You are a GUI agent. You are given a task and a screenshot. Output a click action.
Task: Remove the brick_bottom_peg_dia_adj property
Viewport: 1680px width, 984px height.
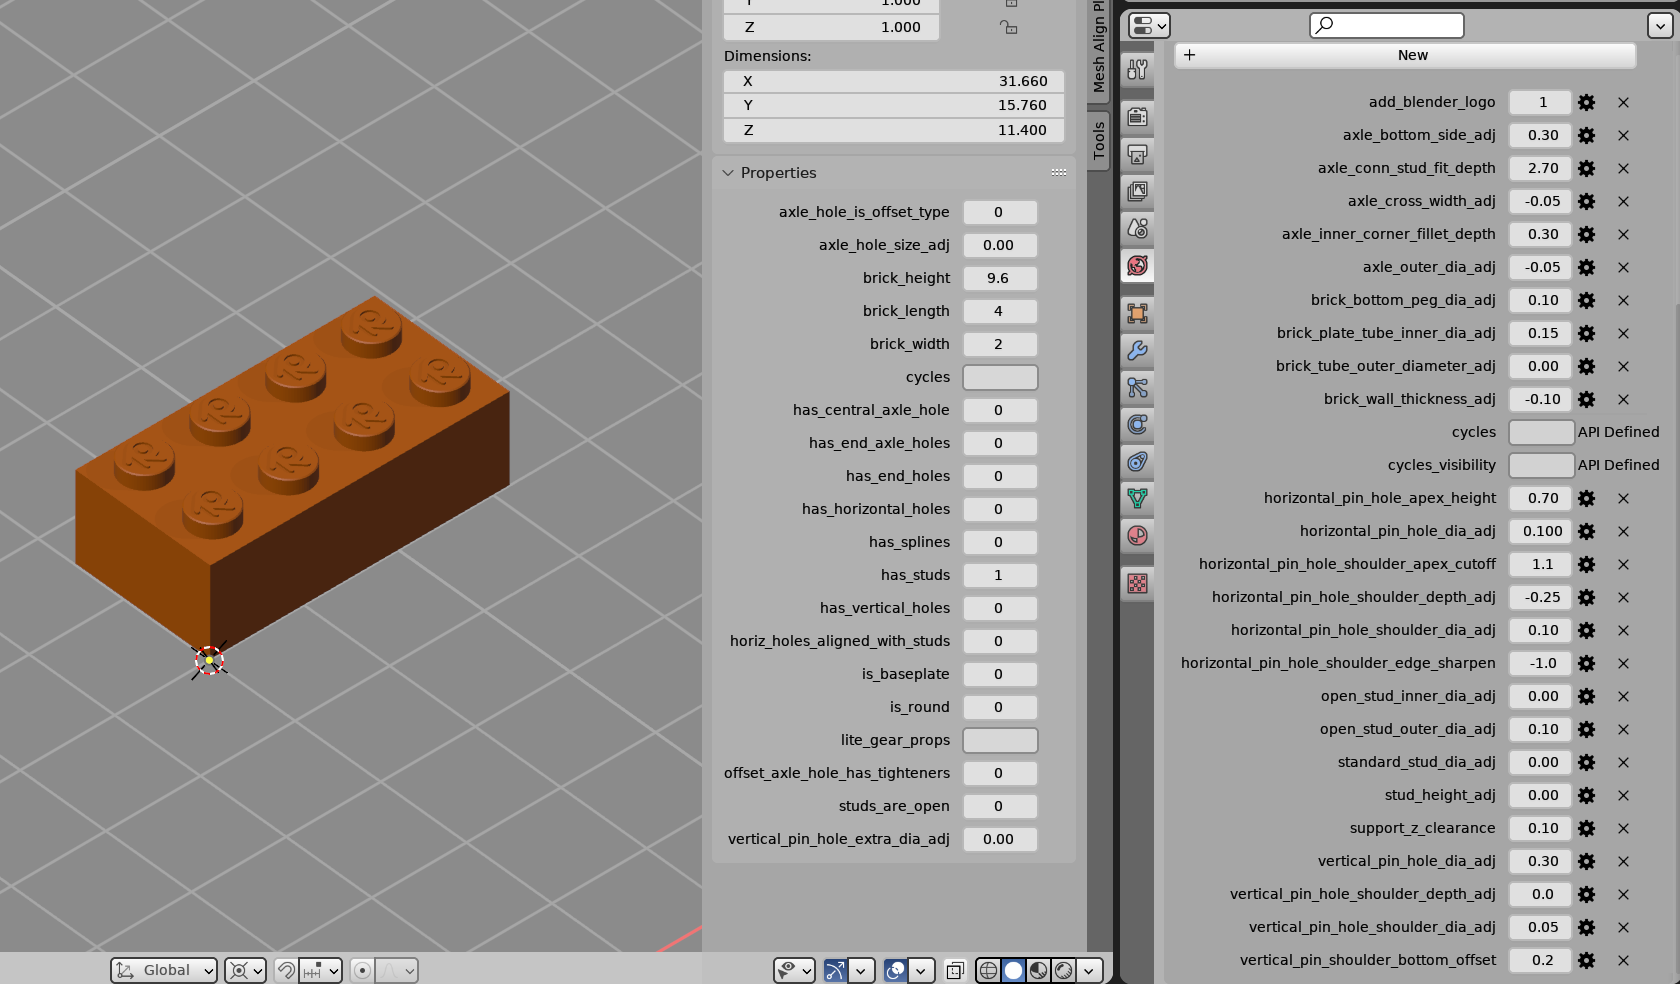(1623, 300)
